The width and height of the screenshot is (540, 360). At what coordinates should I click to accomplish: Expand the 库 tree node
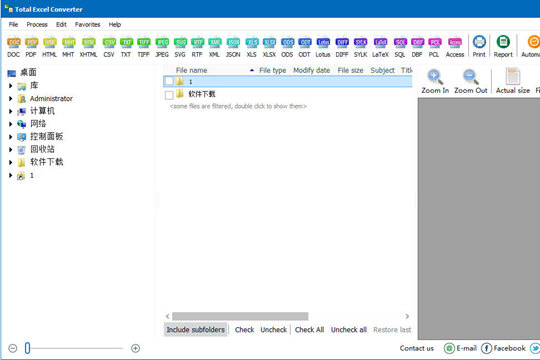click(x=10, y=86)
